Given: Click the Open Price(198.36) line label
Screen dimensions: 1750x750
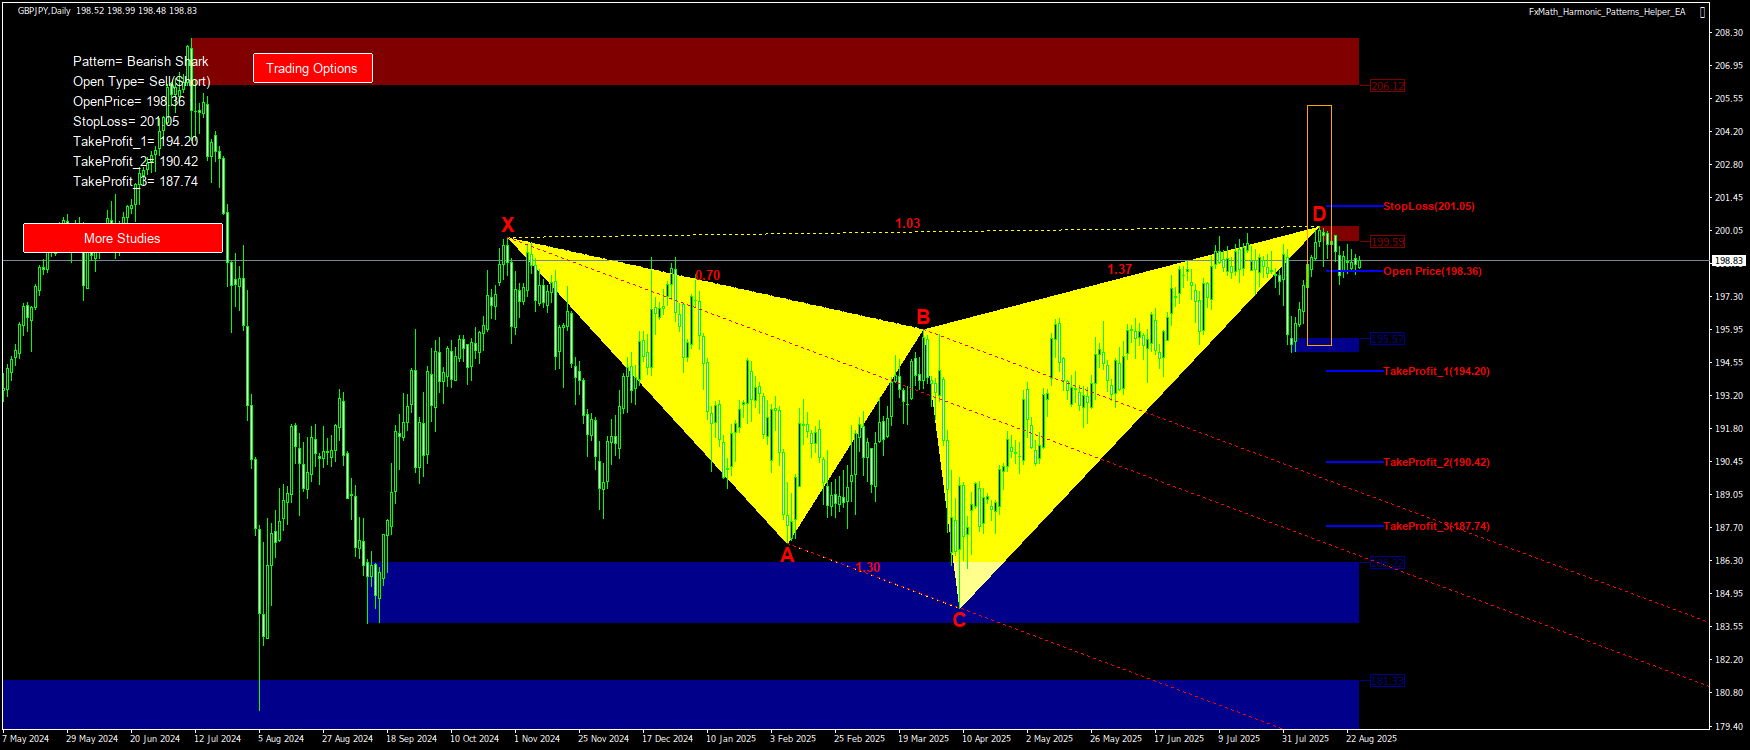Looking at the screenshot, I should point(1432,272).
